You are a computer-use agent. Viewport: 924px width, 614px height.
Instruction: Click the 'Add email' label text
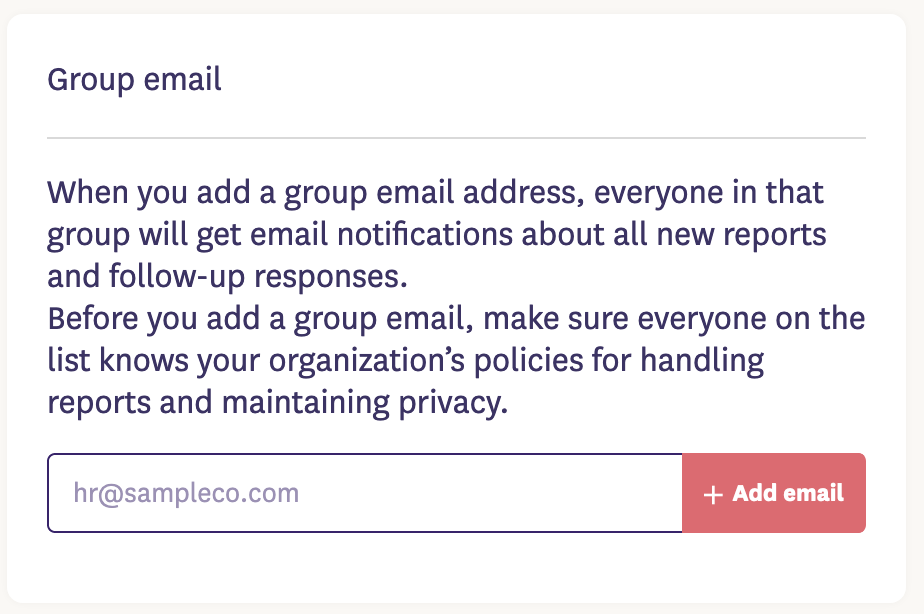coord(788,494)
